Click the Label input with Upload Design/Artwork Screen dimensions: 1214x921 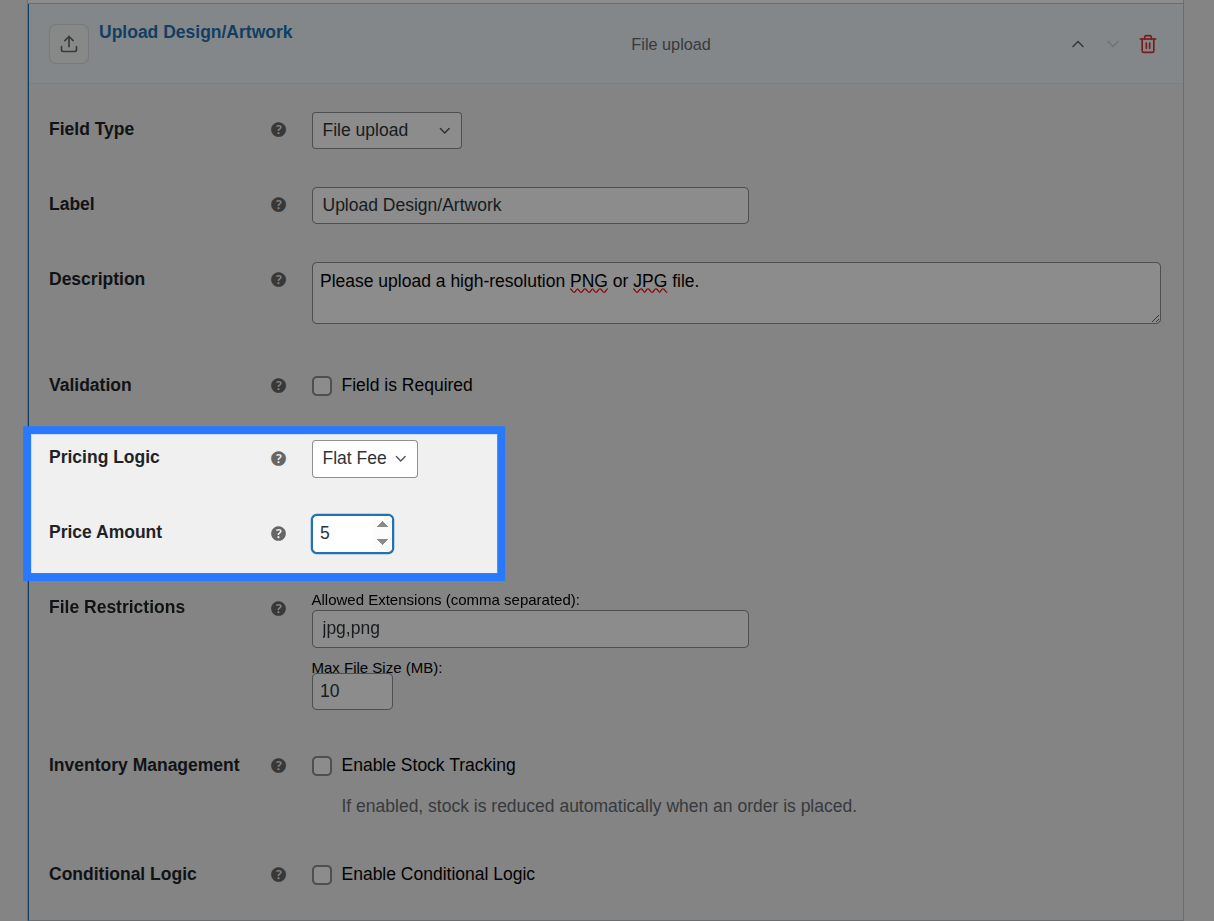coord(530,205)
